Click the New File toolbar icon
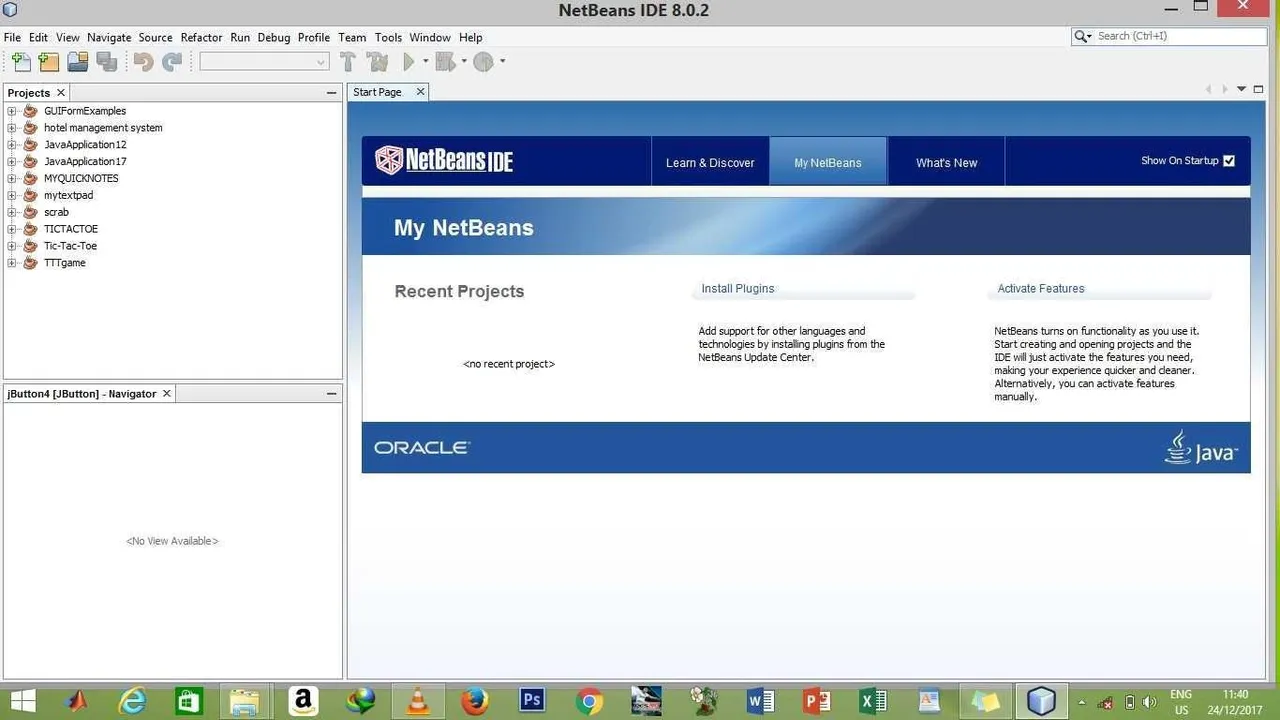Viewport: 1280px width, 720px height. [x=20, y=62]
